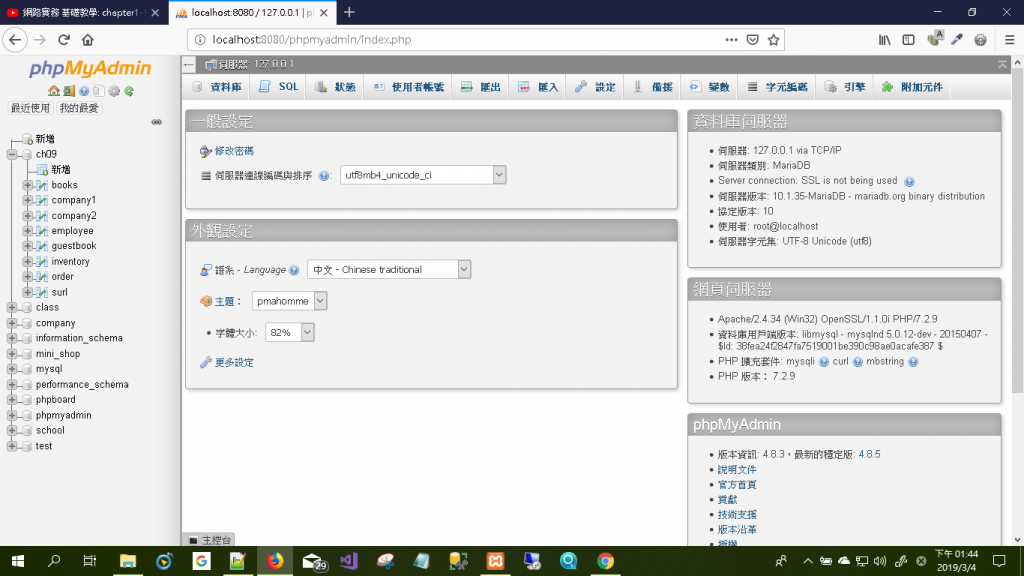Open Visual Studio from the taskbar
This screenshot has height=576, width=1024.
click(x=349, y=561)
